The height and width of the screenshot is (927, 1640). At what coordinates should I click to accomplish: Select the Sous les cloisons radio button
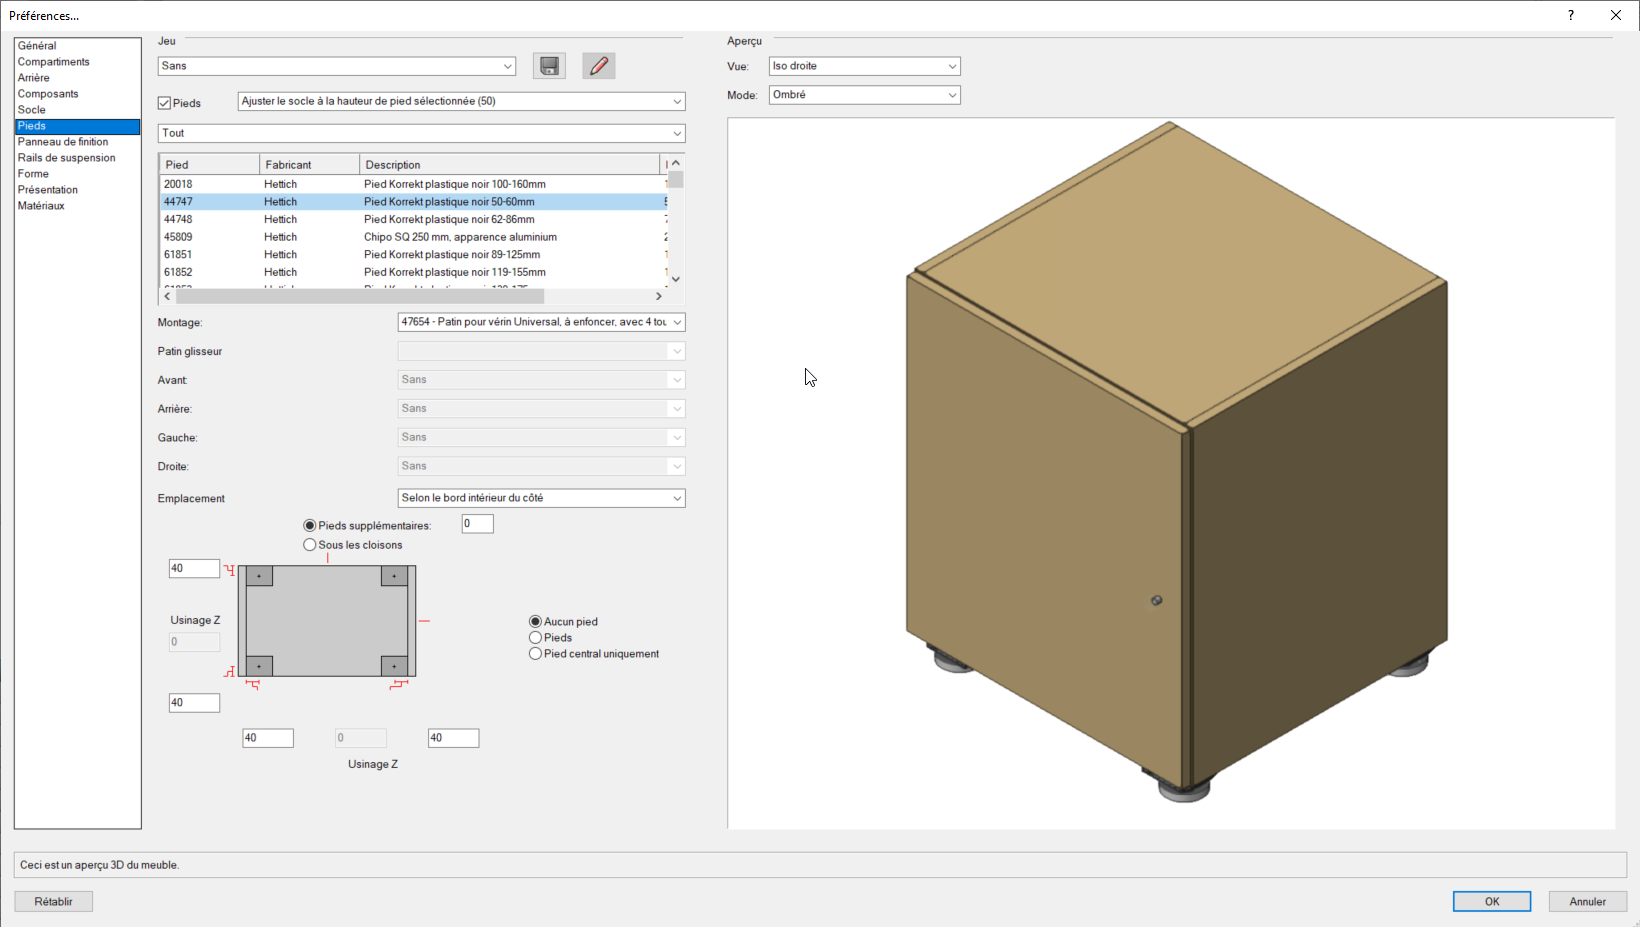coord(310,545)
